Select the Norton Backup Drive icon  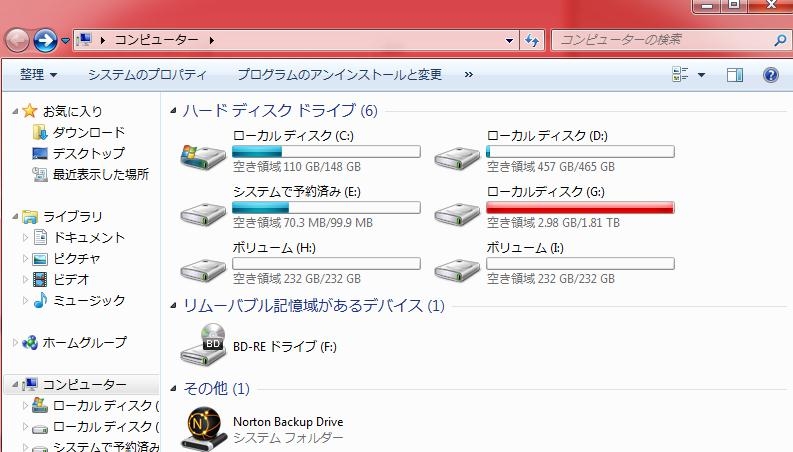[204, 429]
